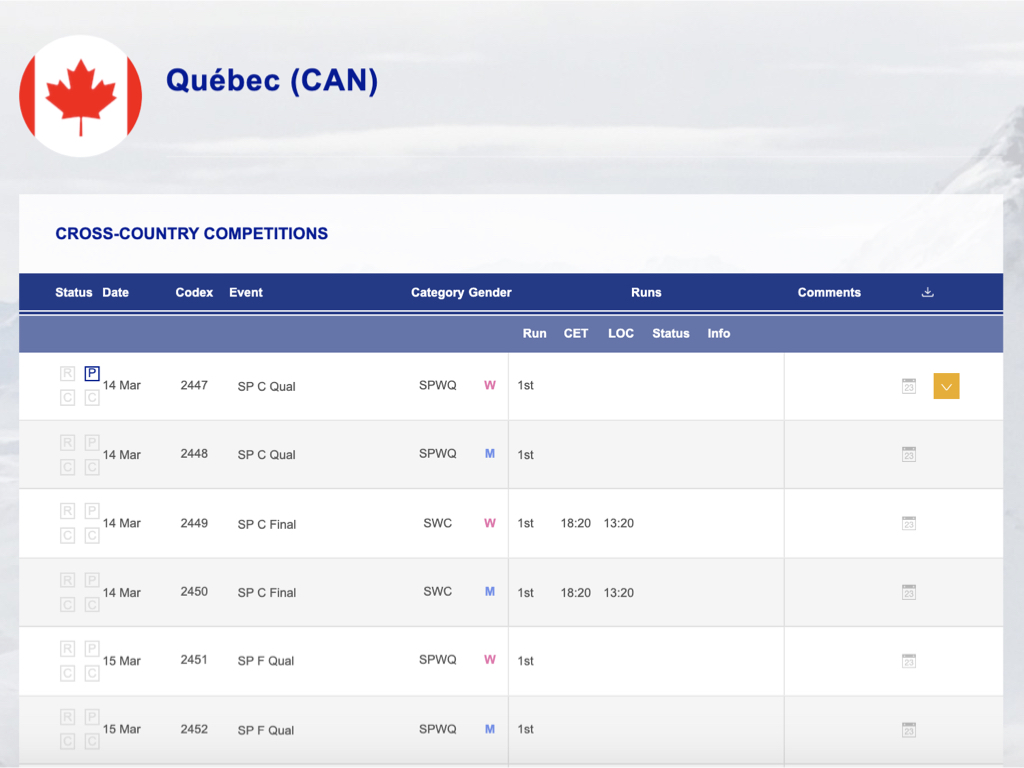This screenshot has height=768, width=1024.
Task: Click calendar icon for codex 2450 row
Action: click(908, 592)
